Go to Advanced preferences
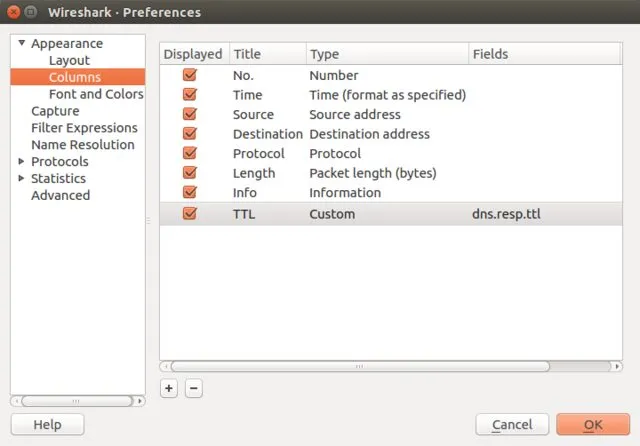Viewport: 640px width, 446px height. pyautogui.click(x=60, y=195)
